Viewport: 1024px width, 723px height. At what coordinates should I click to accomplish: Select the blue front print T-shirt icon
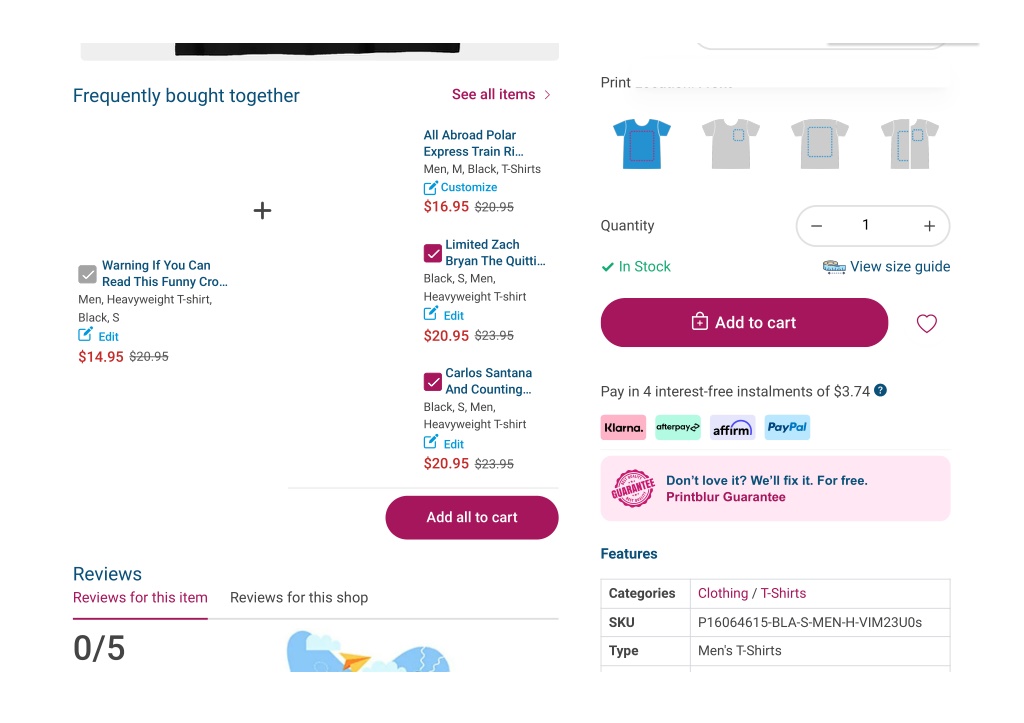pos(641,144)
